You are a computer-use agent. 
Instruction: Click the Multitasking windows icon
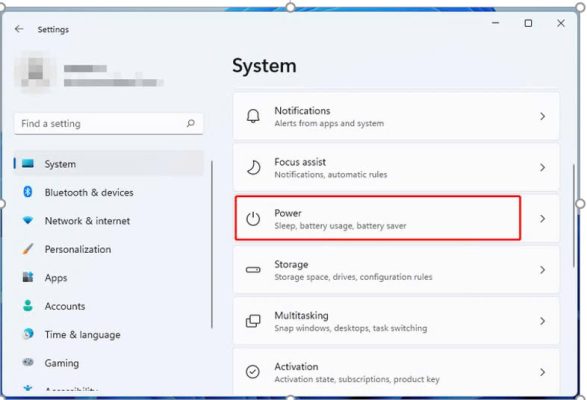(253, 321)
